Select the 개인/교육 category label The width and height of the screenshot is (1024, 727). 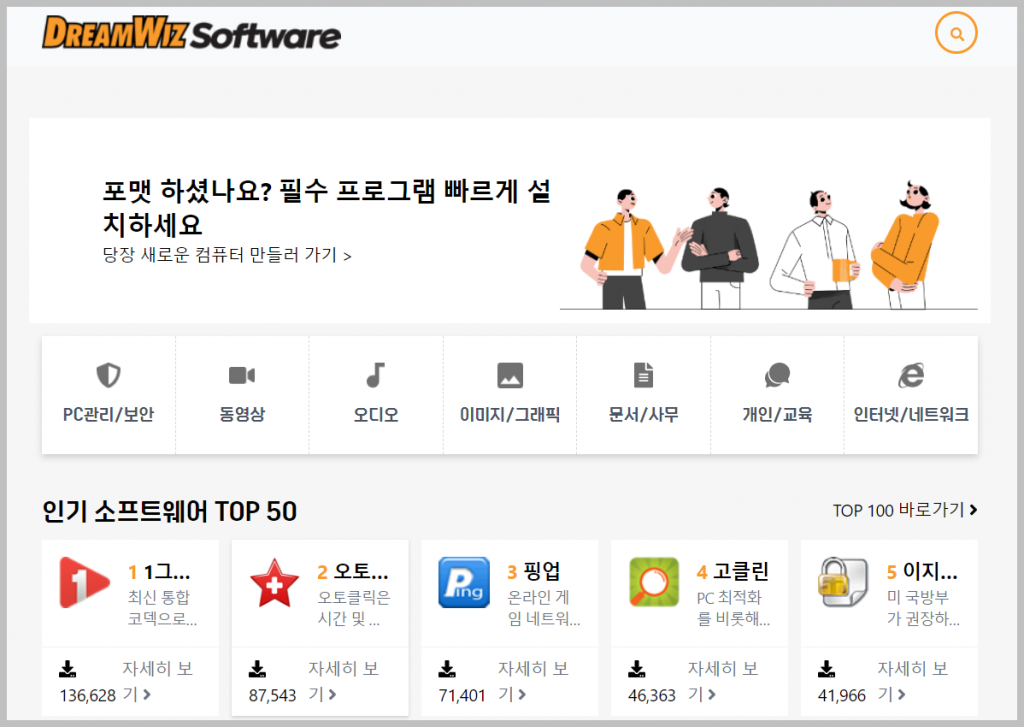pyautogui.click(x=777, y=415)
